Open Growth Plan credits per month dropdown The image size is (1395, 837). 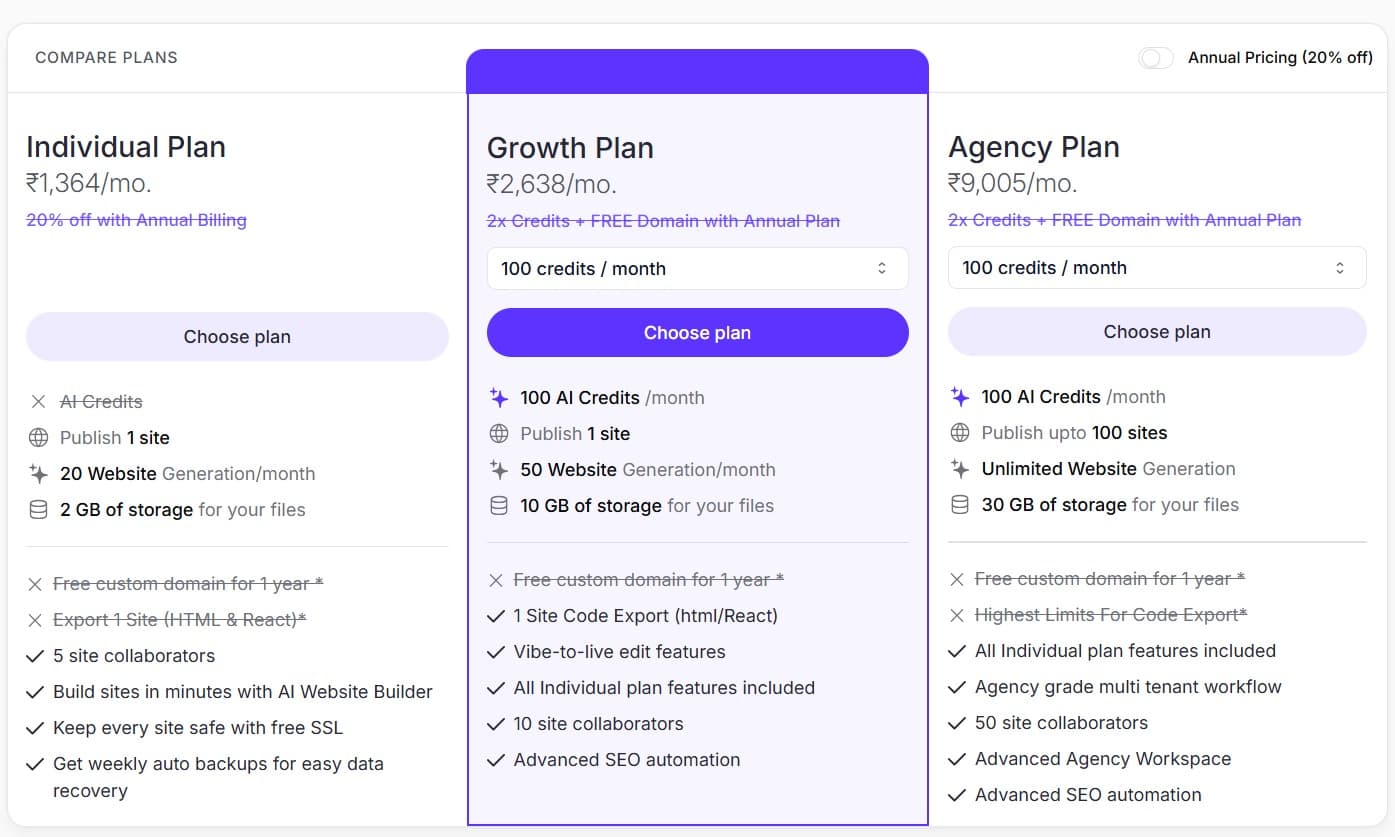697,268
